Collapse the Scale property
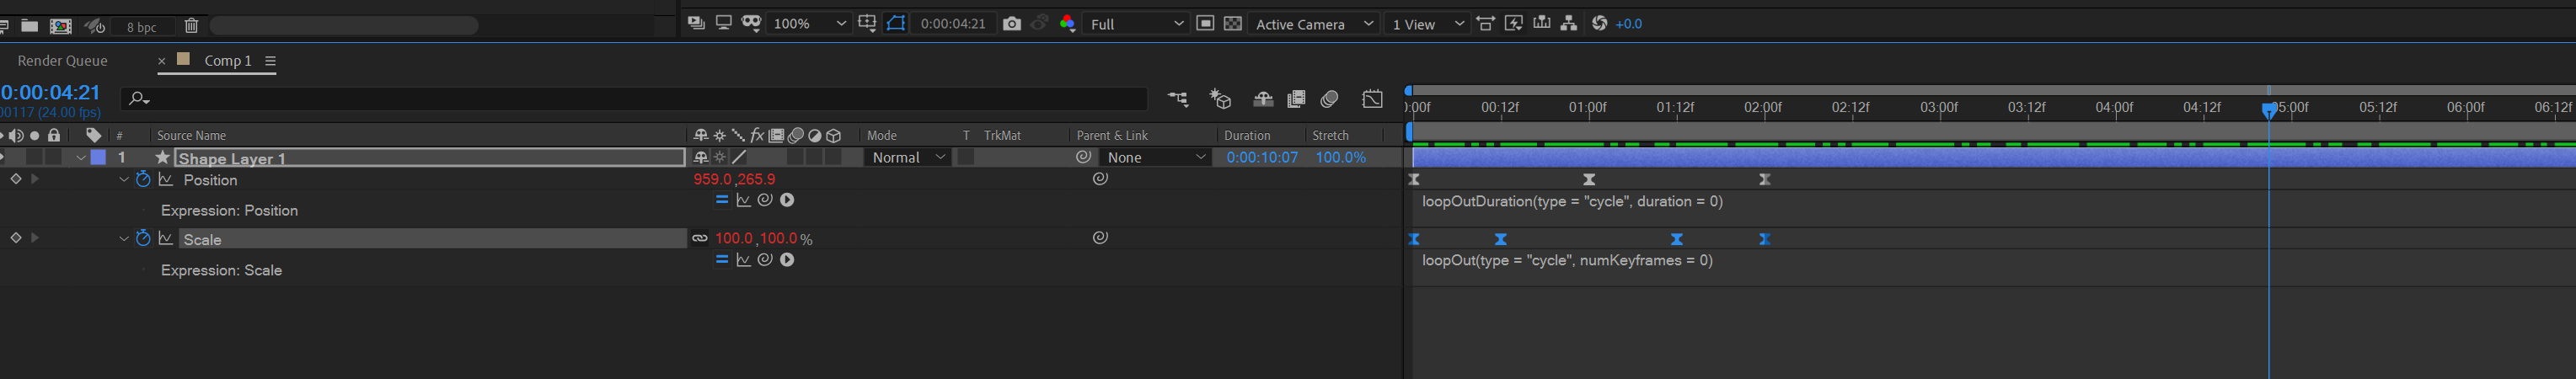 [x=124, y=239]
